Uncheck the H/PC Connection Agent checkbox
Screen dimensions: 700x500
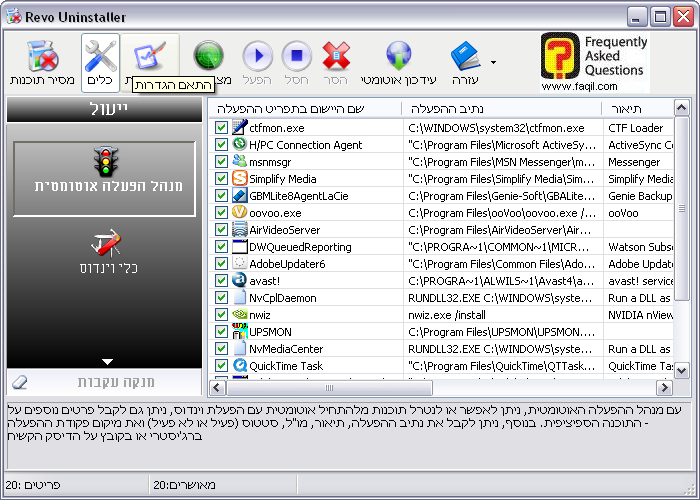(221, 145)
